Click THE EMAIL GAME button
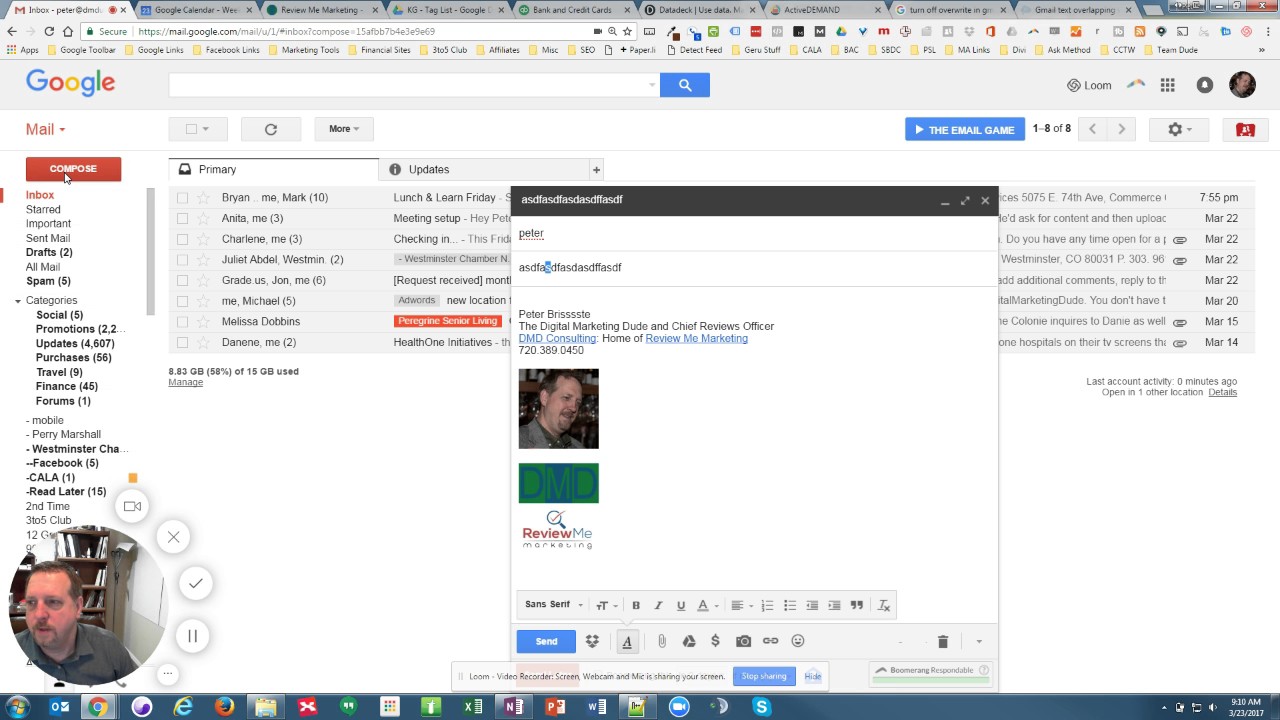The image size is (1280, 720). coord(965,129)
